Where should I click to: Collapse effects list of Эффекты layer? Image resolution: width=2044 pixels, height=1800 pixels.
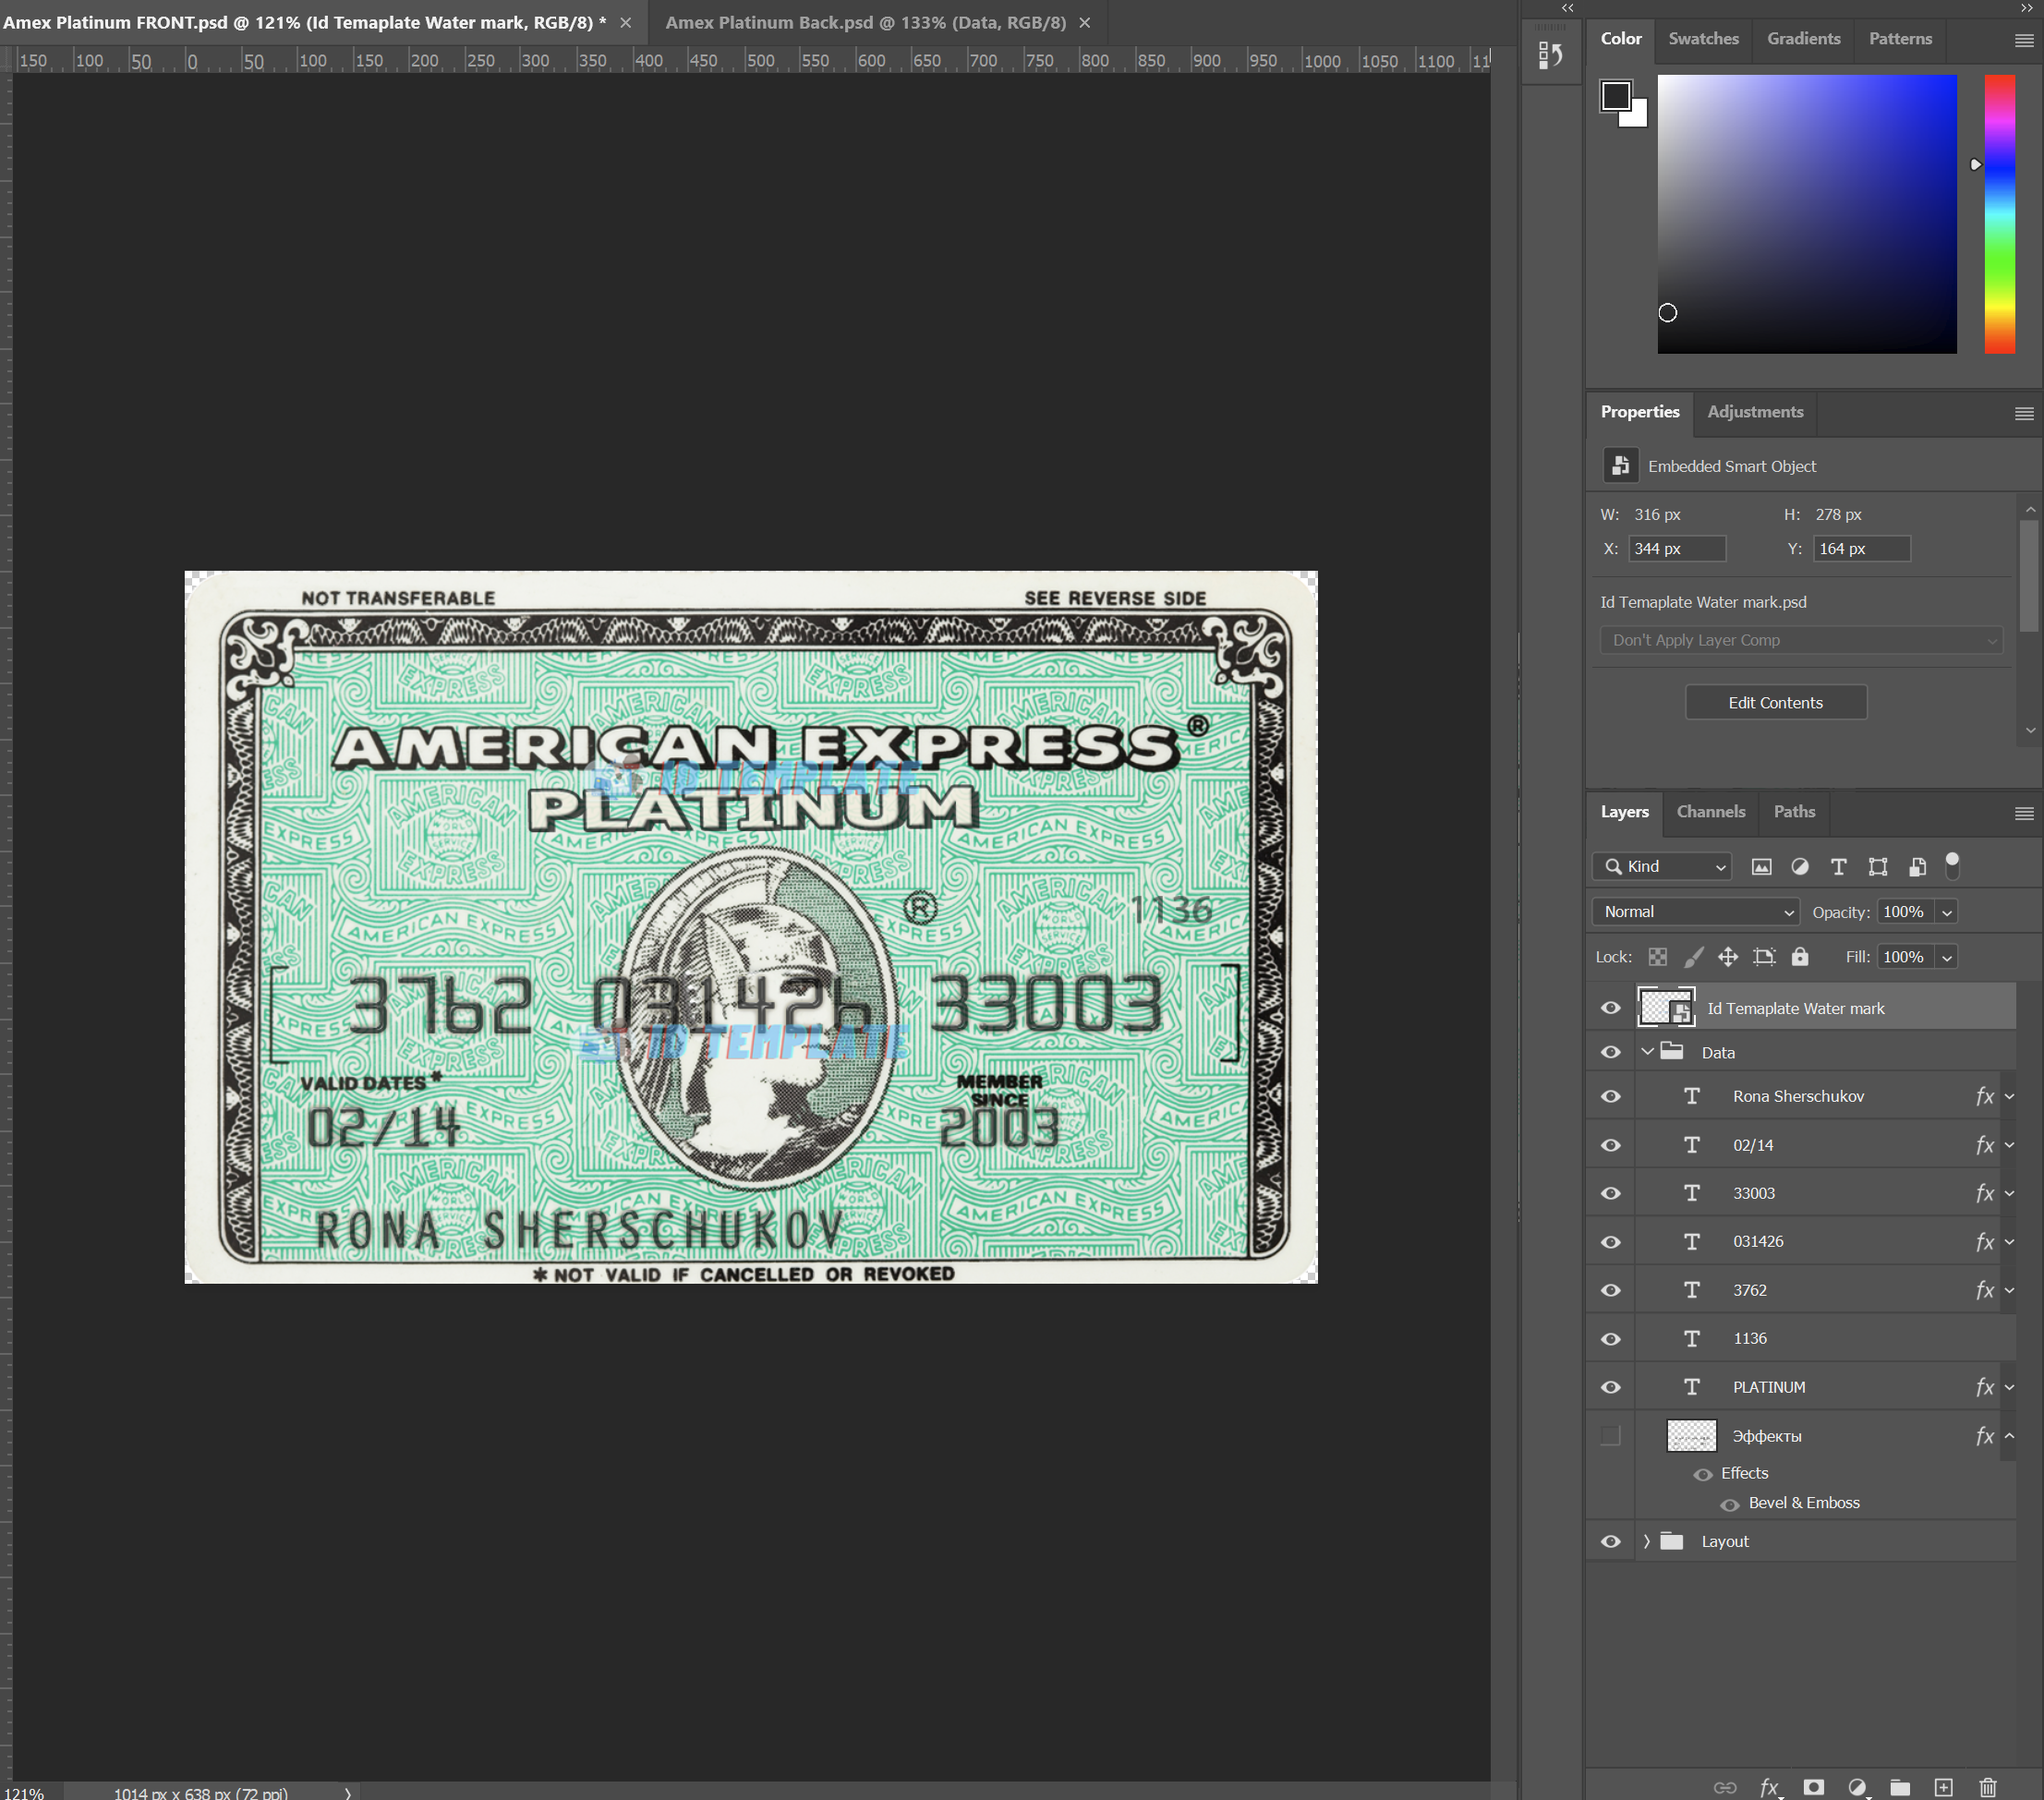(x=2009, y=1436)
